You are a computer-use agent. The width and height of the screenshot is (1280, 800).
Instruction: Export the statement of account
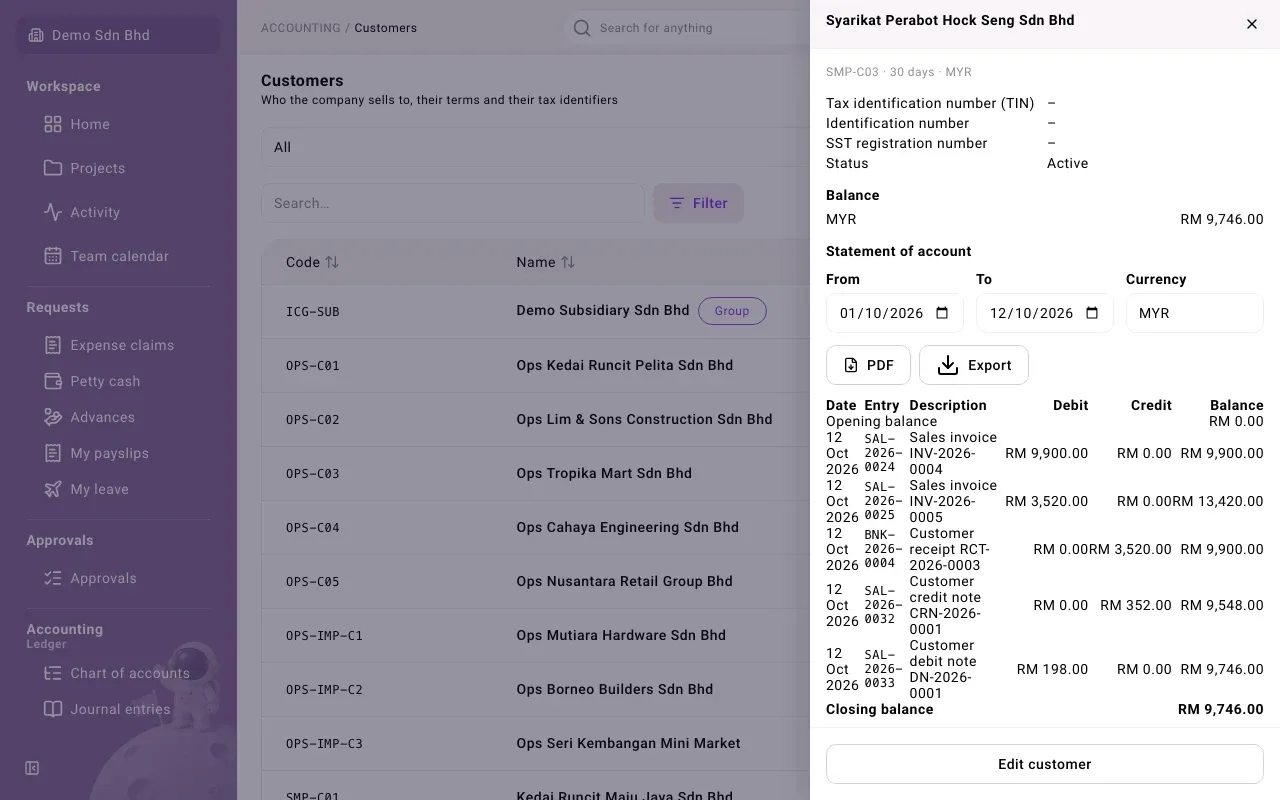[x=974, y=365]
